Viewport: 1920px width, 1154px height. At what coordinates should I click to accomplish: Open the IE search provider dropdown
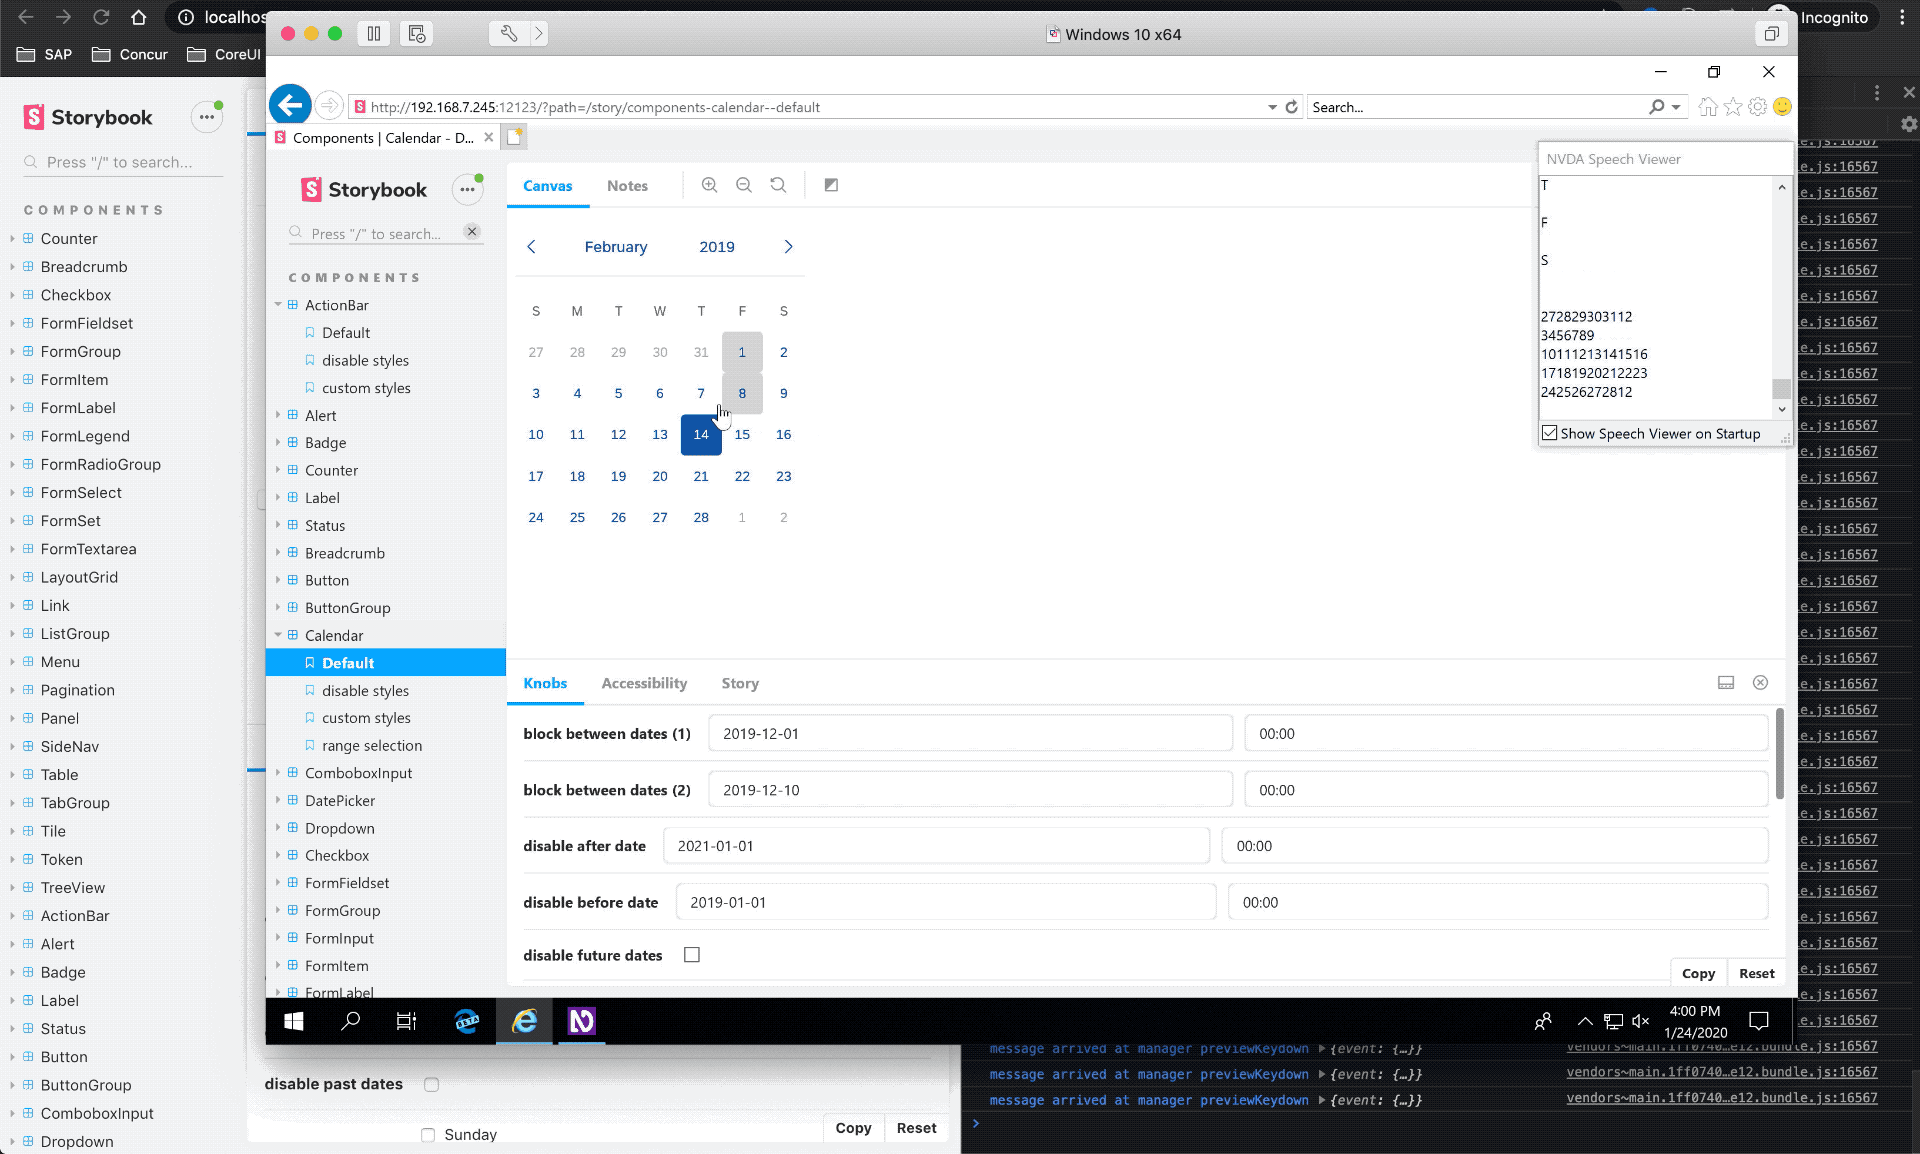coord(1676,107)
